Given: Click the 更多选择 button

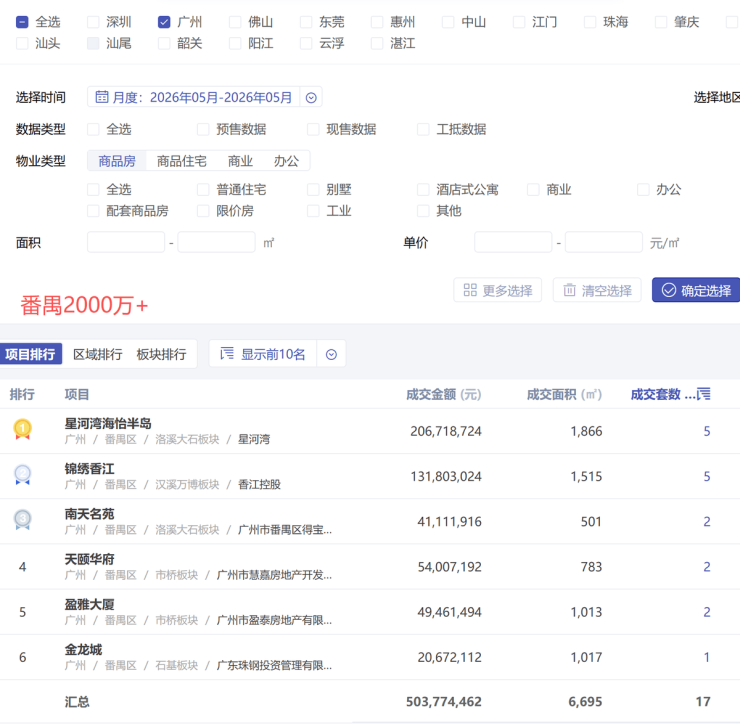Looking at the screenshot, I should [x=498, y=290].
